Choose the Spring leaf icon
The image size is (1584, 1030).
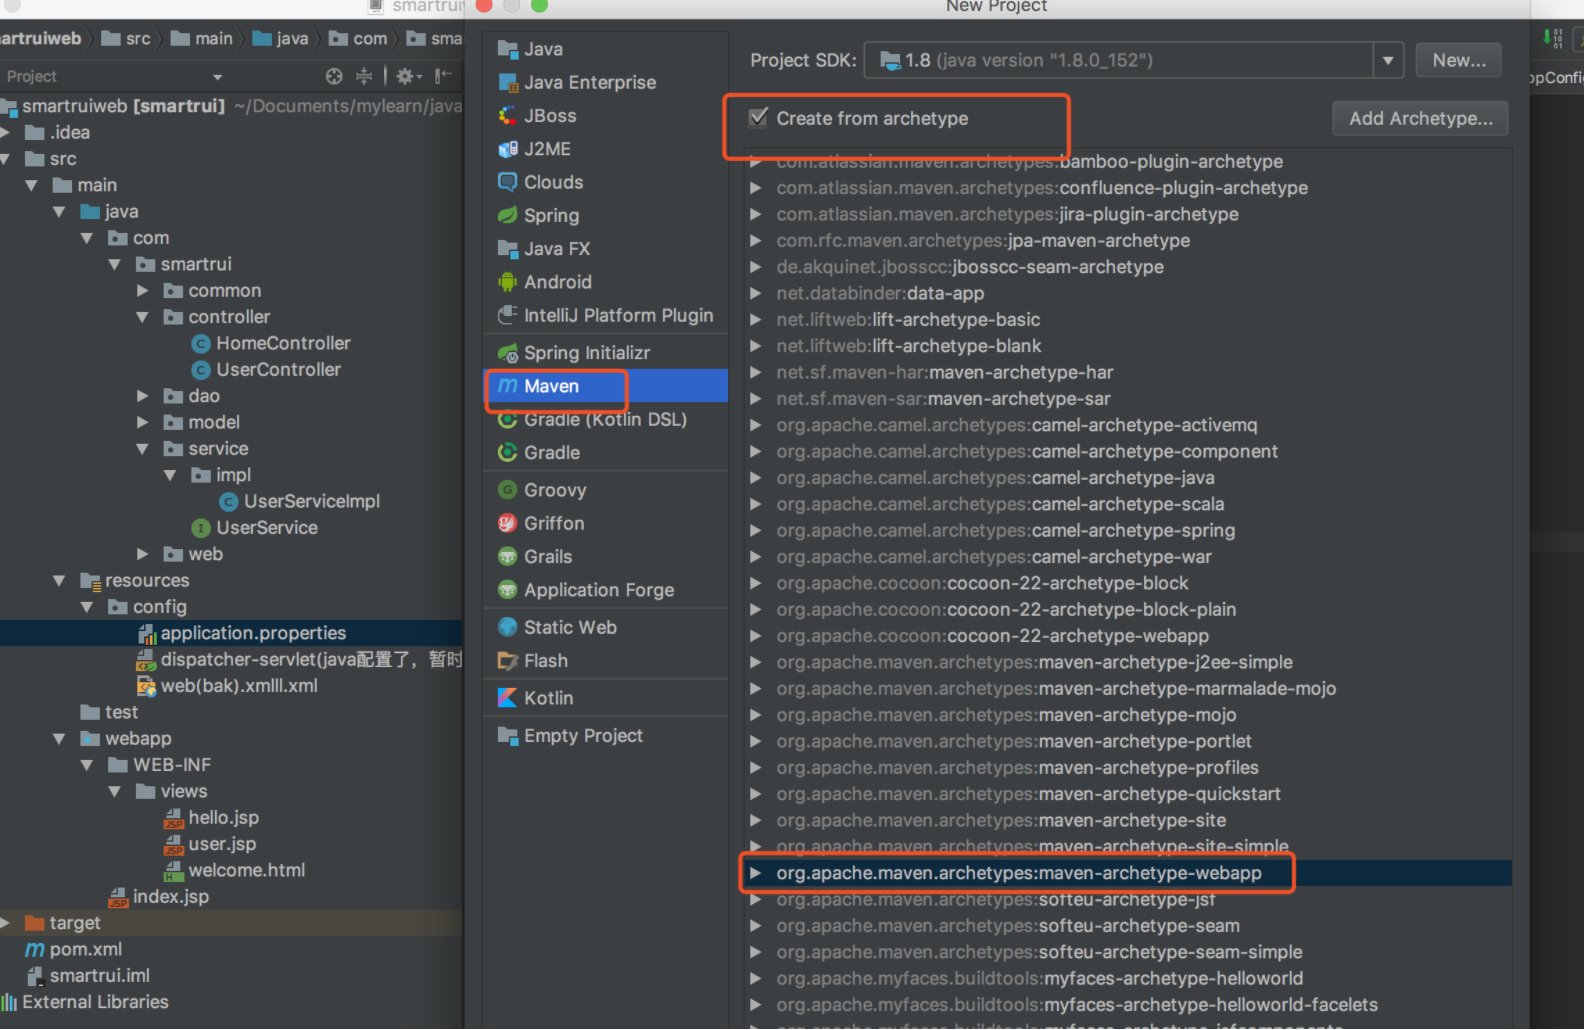point(507,215)
